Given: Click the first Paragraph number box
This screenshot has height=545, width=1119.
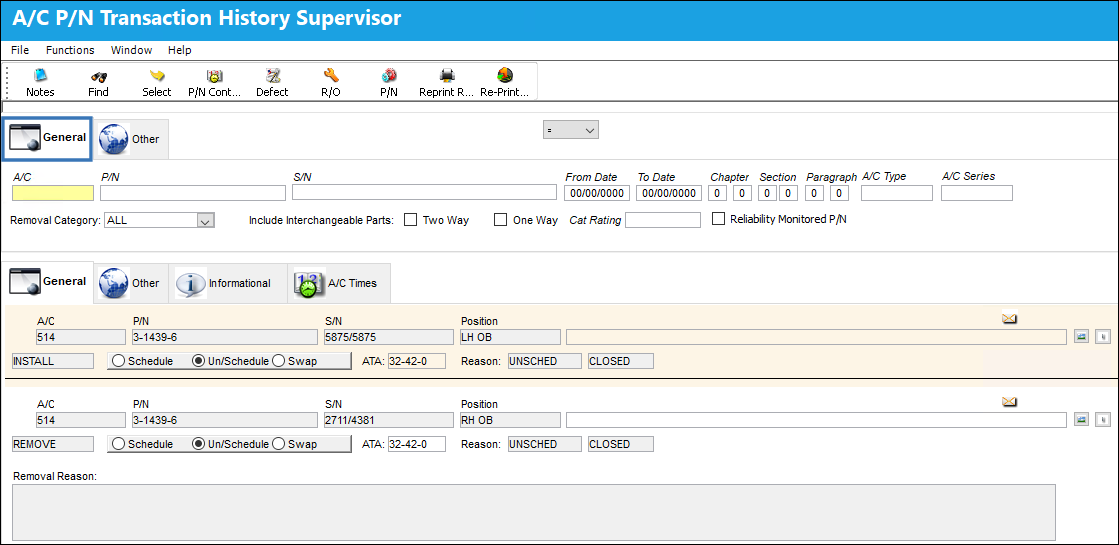Looking at the screenshot, I should (814, 193).
